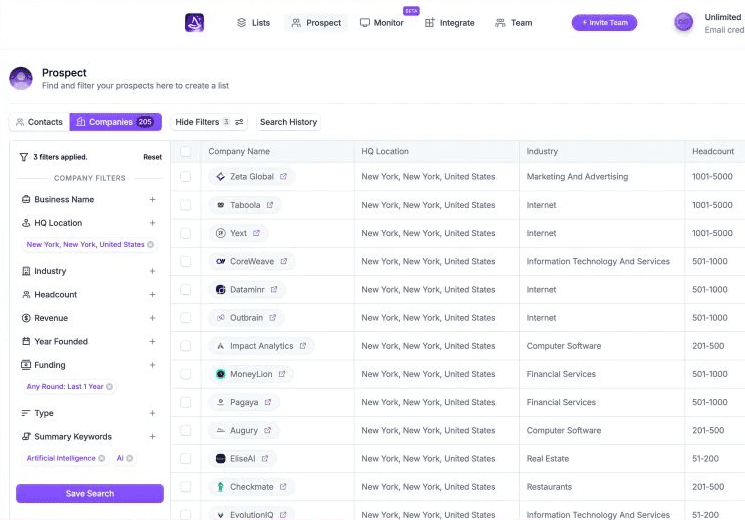Open Taboola external link icon
The width and height of the screenshot is (745, 520).
point(270,205)
